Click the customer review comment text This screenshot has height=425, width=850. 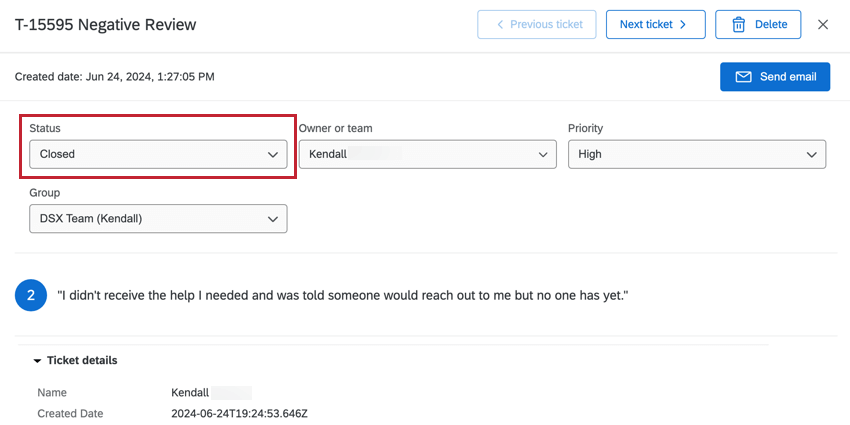[x=342, y=296]
